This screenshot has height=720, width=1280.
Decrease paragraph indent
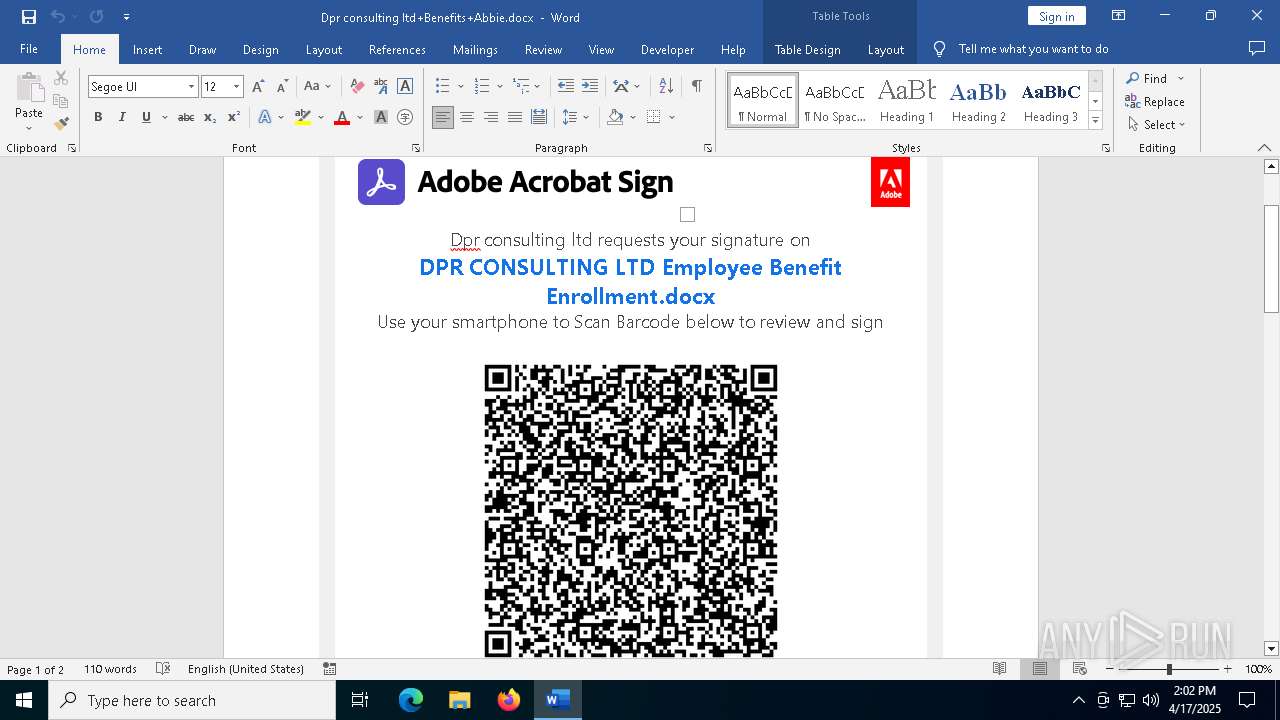coord(566,87)
